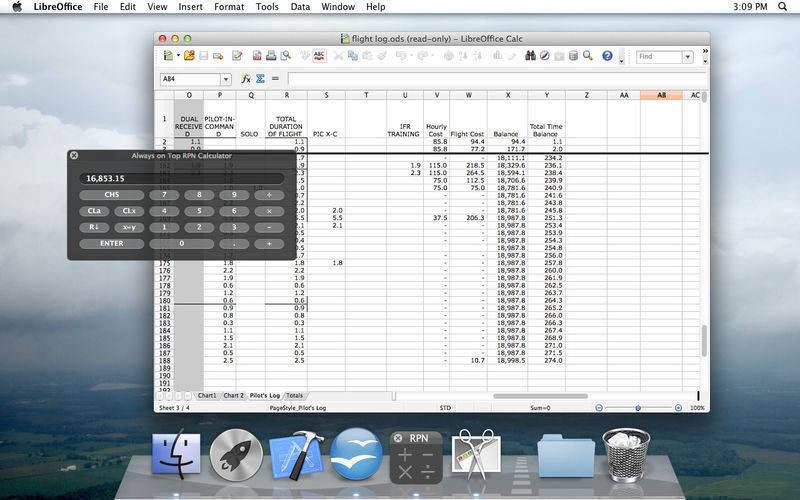Click CHS button on RPN calculator

click(112, 194)
